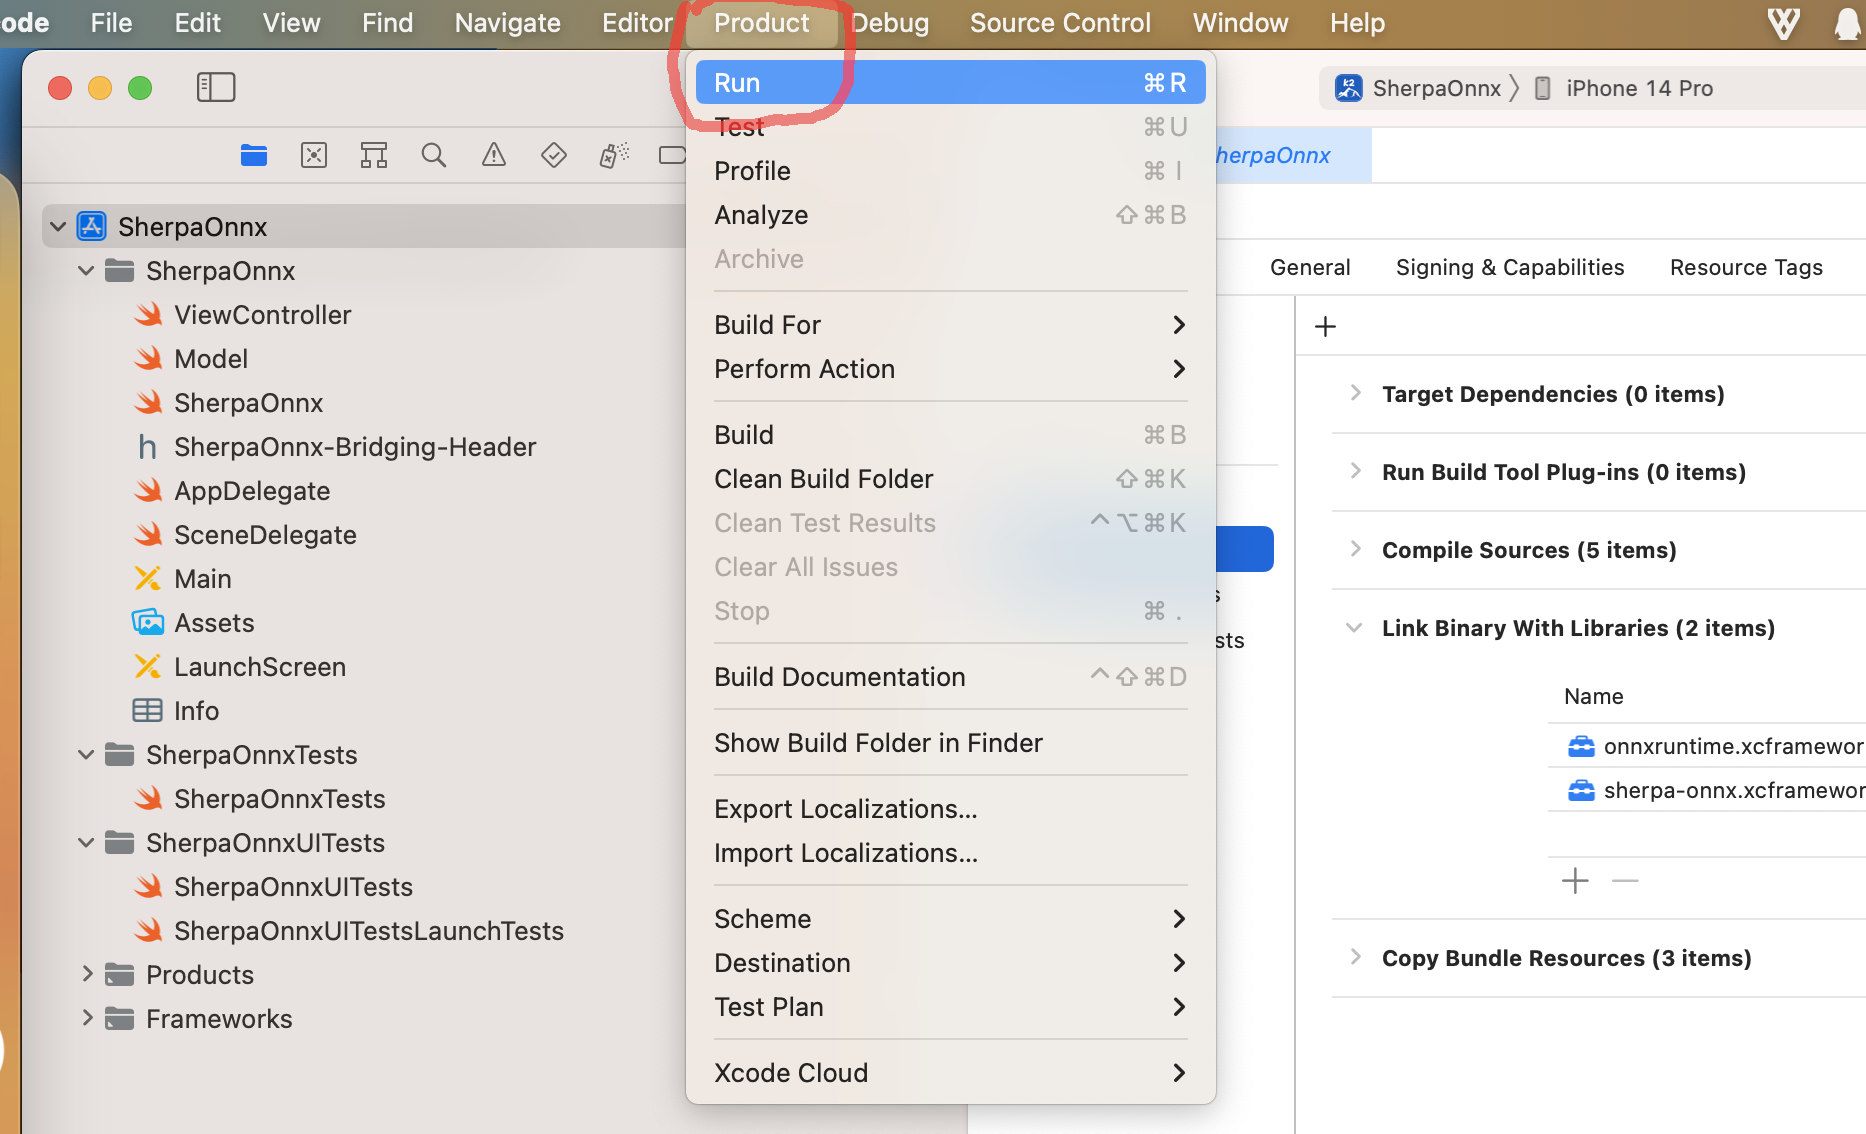Open the Source Control menu
1866x1134 pixels.
coord(1060,23)
